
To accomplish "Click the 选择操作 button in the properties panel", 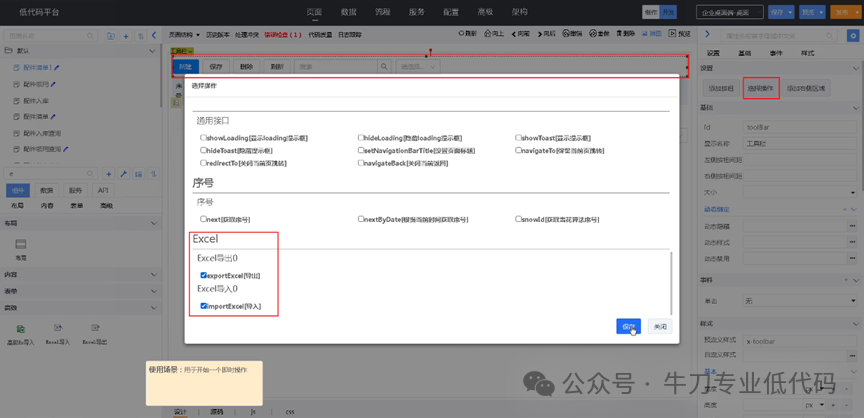I will pyautogui.click(x=761, y=88).
